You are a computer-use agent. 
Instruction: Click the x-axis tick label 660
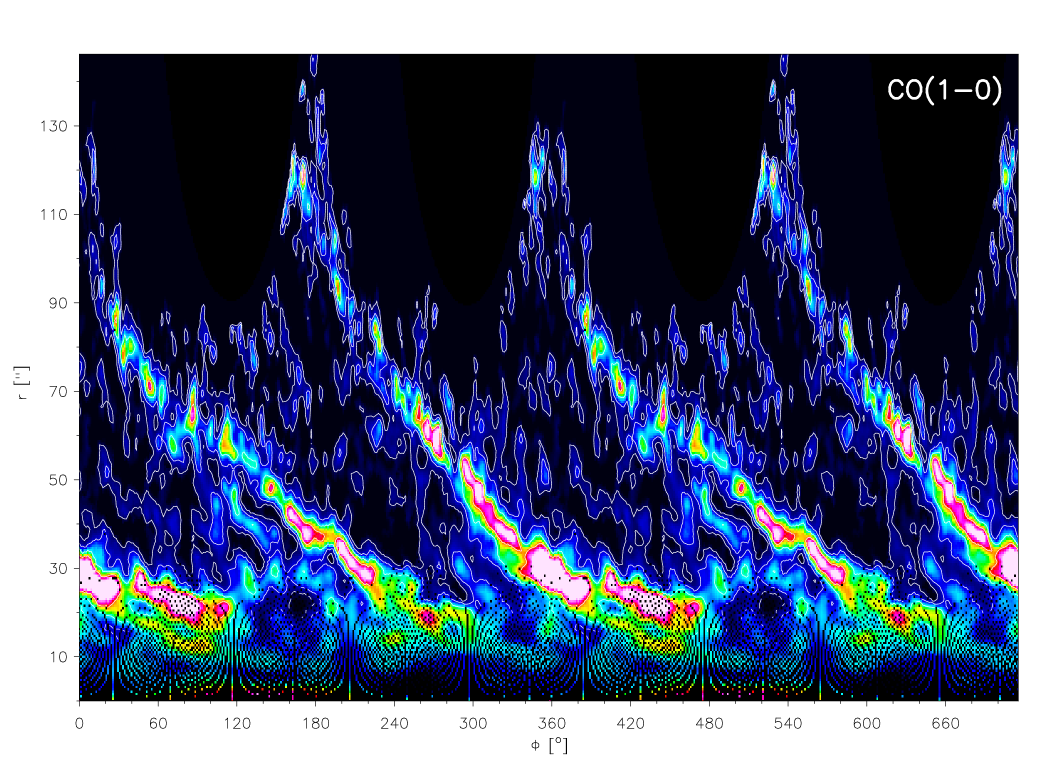tap(945, 723)
